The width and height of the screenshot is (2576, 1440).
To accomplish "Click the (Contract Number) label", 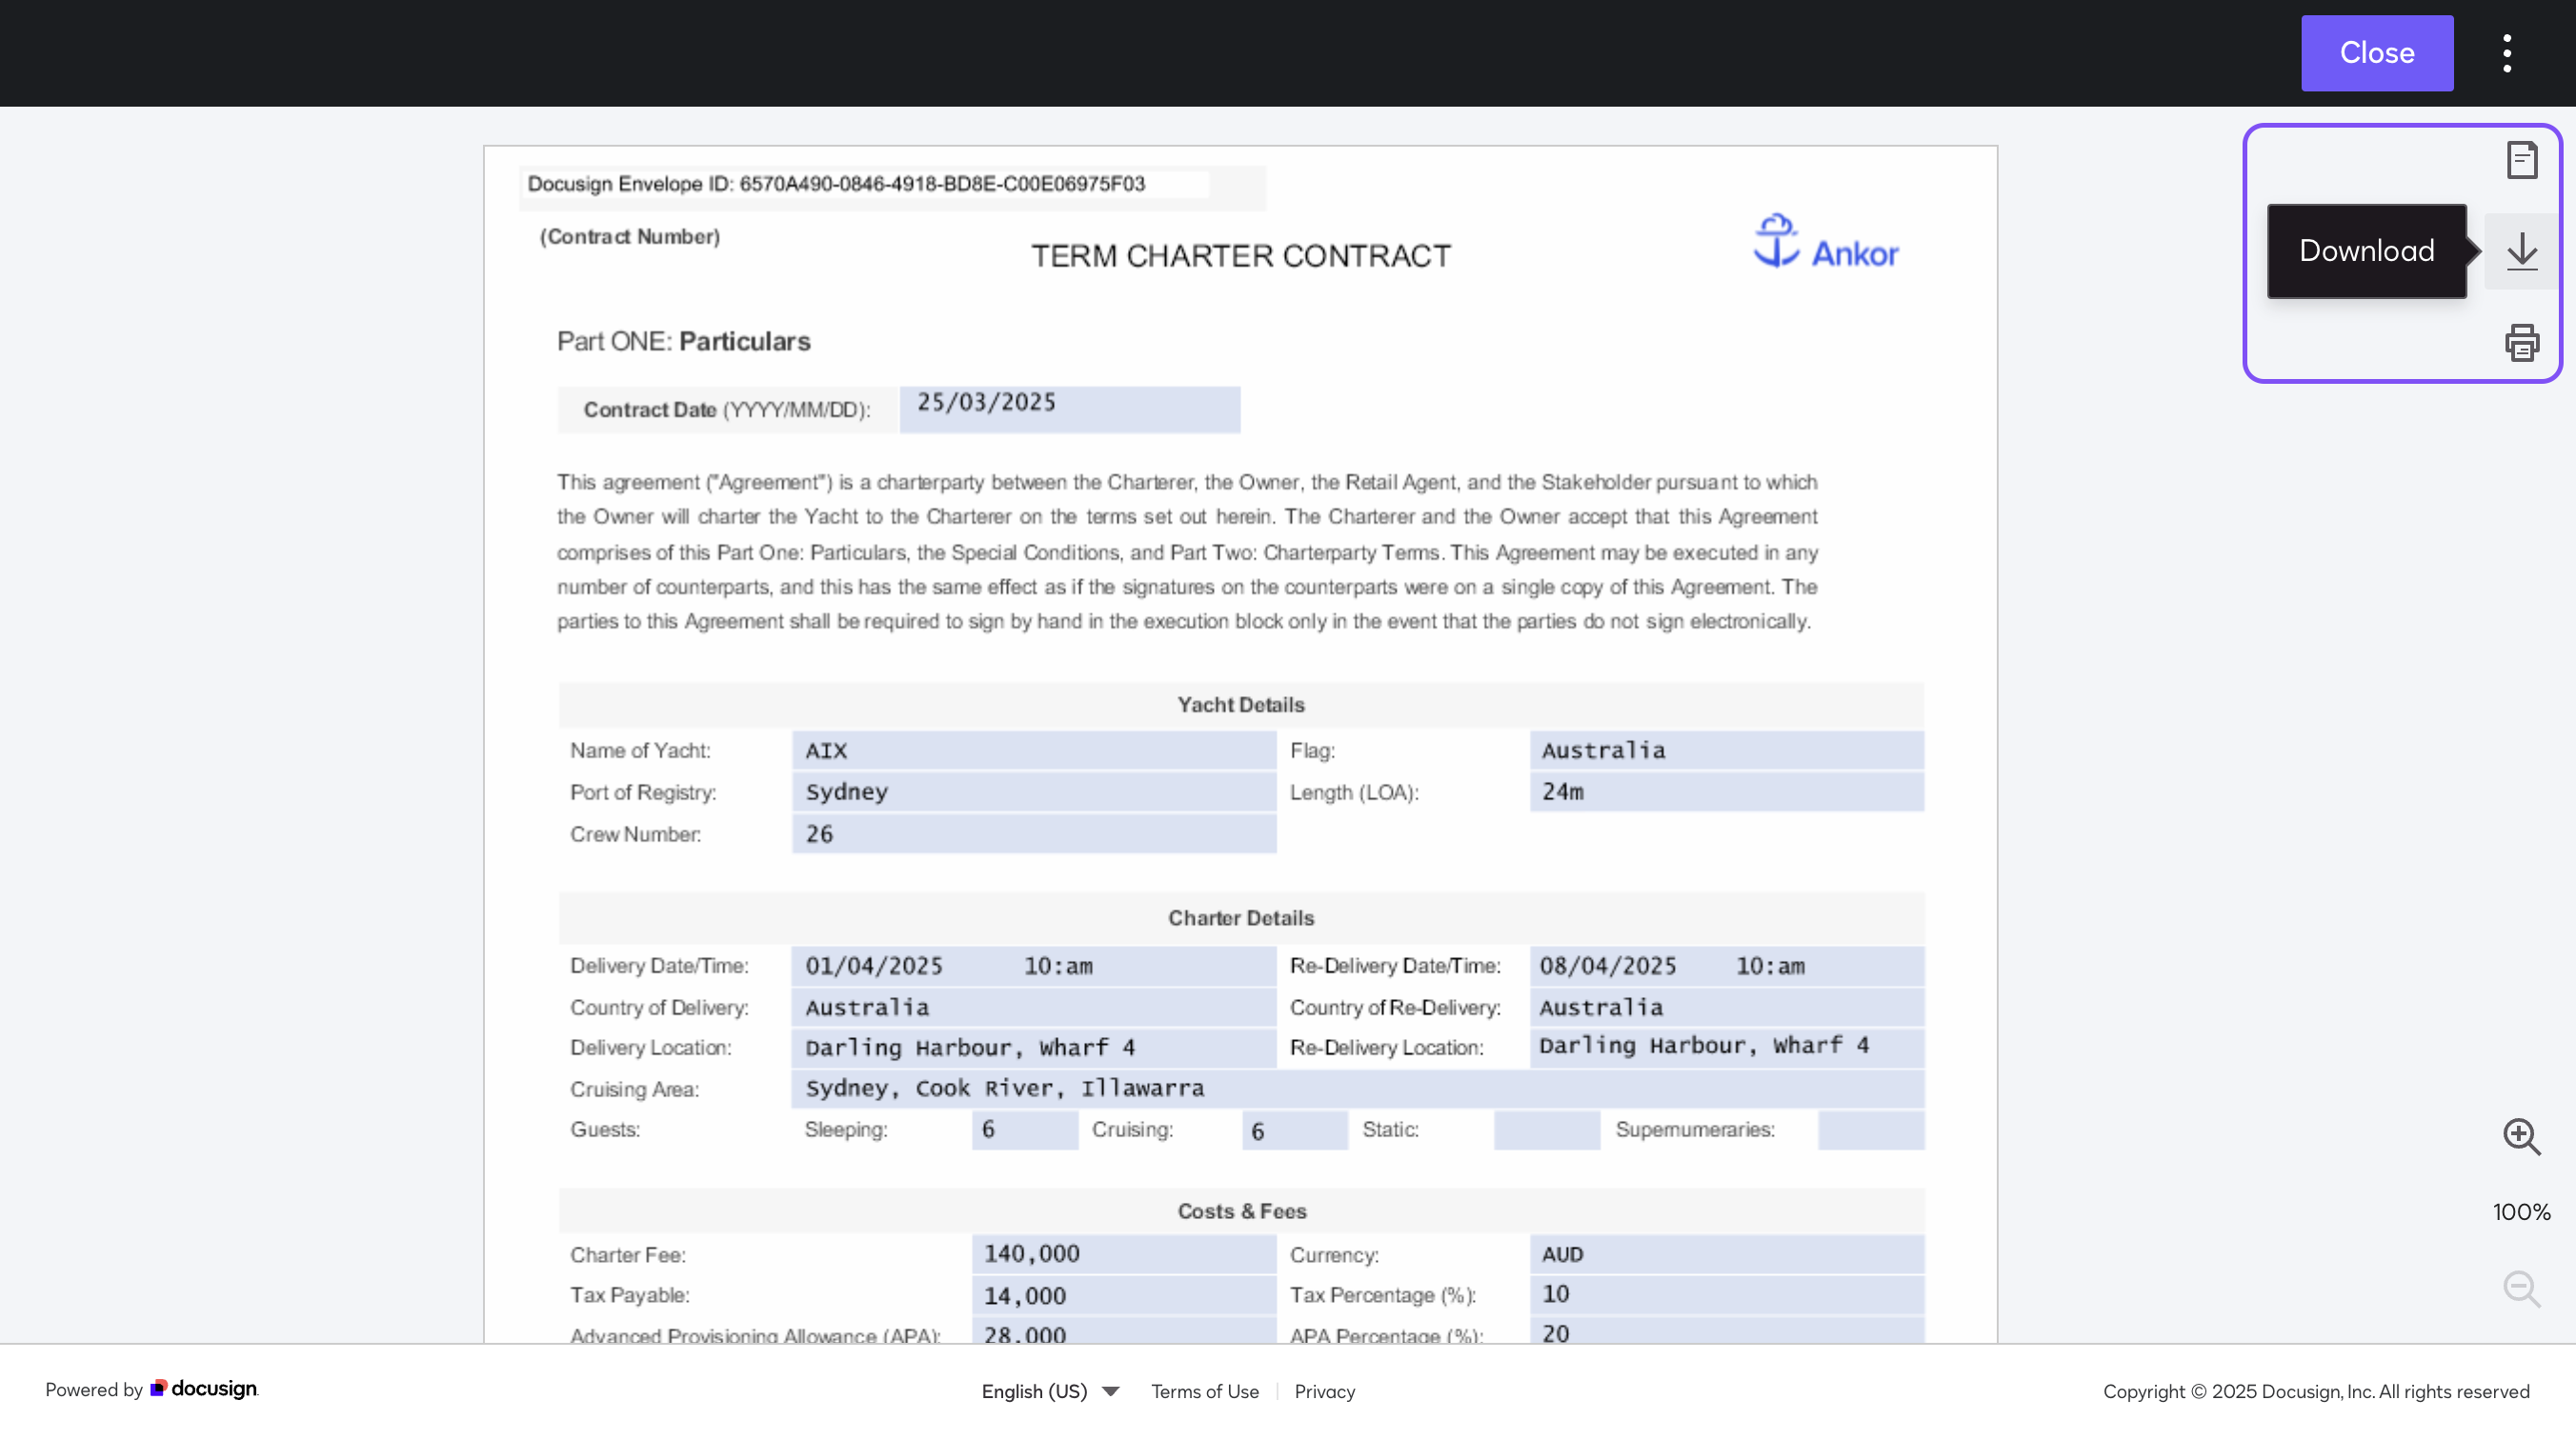I will [x=630, y=237].
